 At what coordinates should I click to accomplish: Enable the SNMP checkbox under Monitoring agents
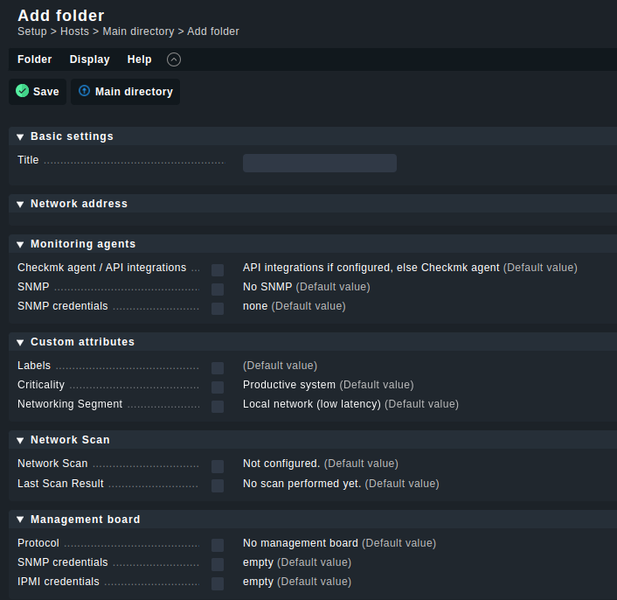(x=217, y=289)
